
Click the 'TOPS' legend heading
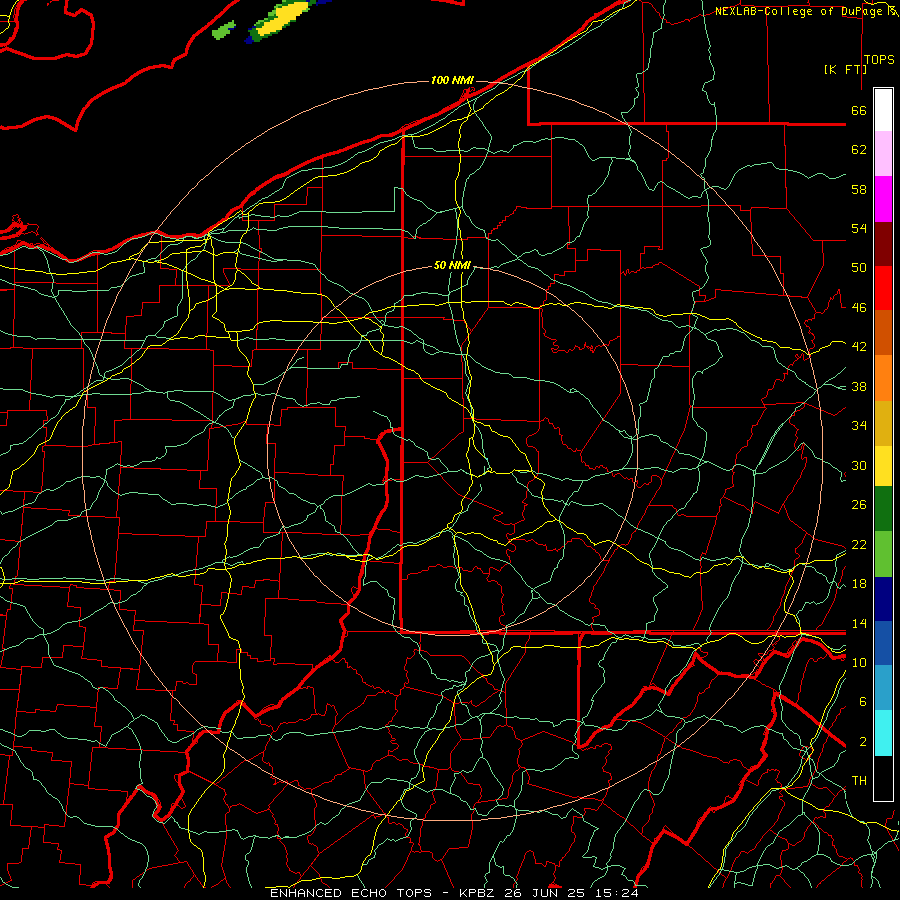[879, 60]
